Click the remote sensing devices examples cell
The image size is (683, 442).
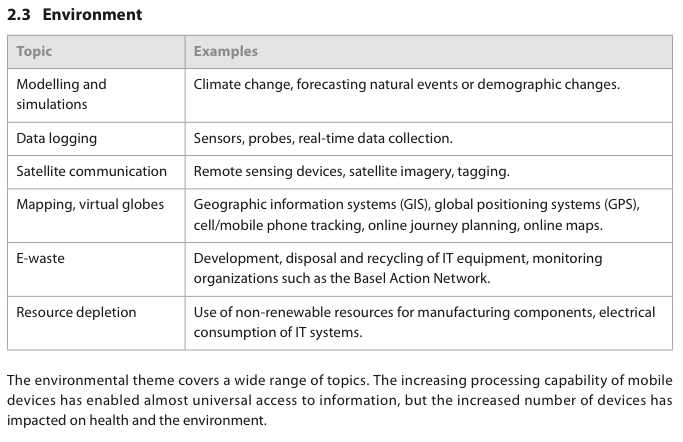click(x=351, y=171)
